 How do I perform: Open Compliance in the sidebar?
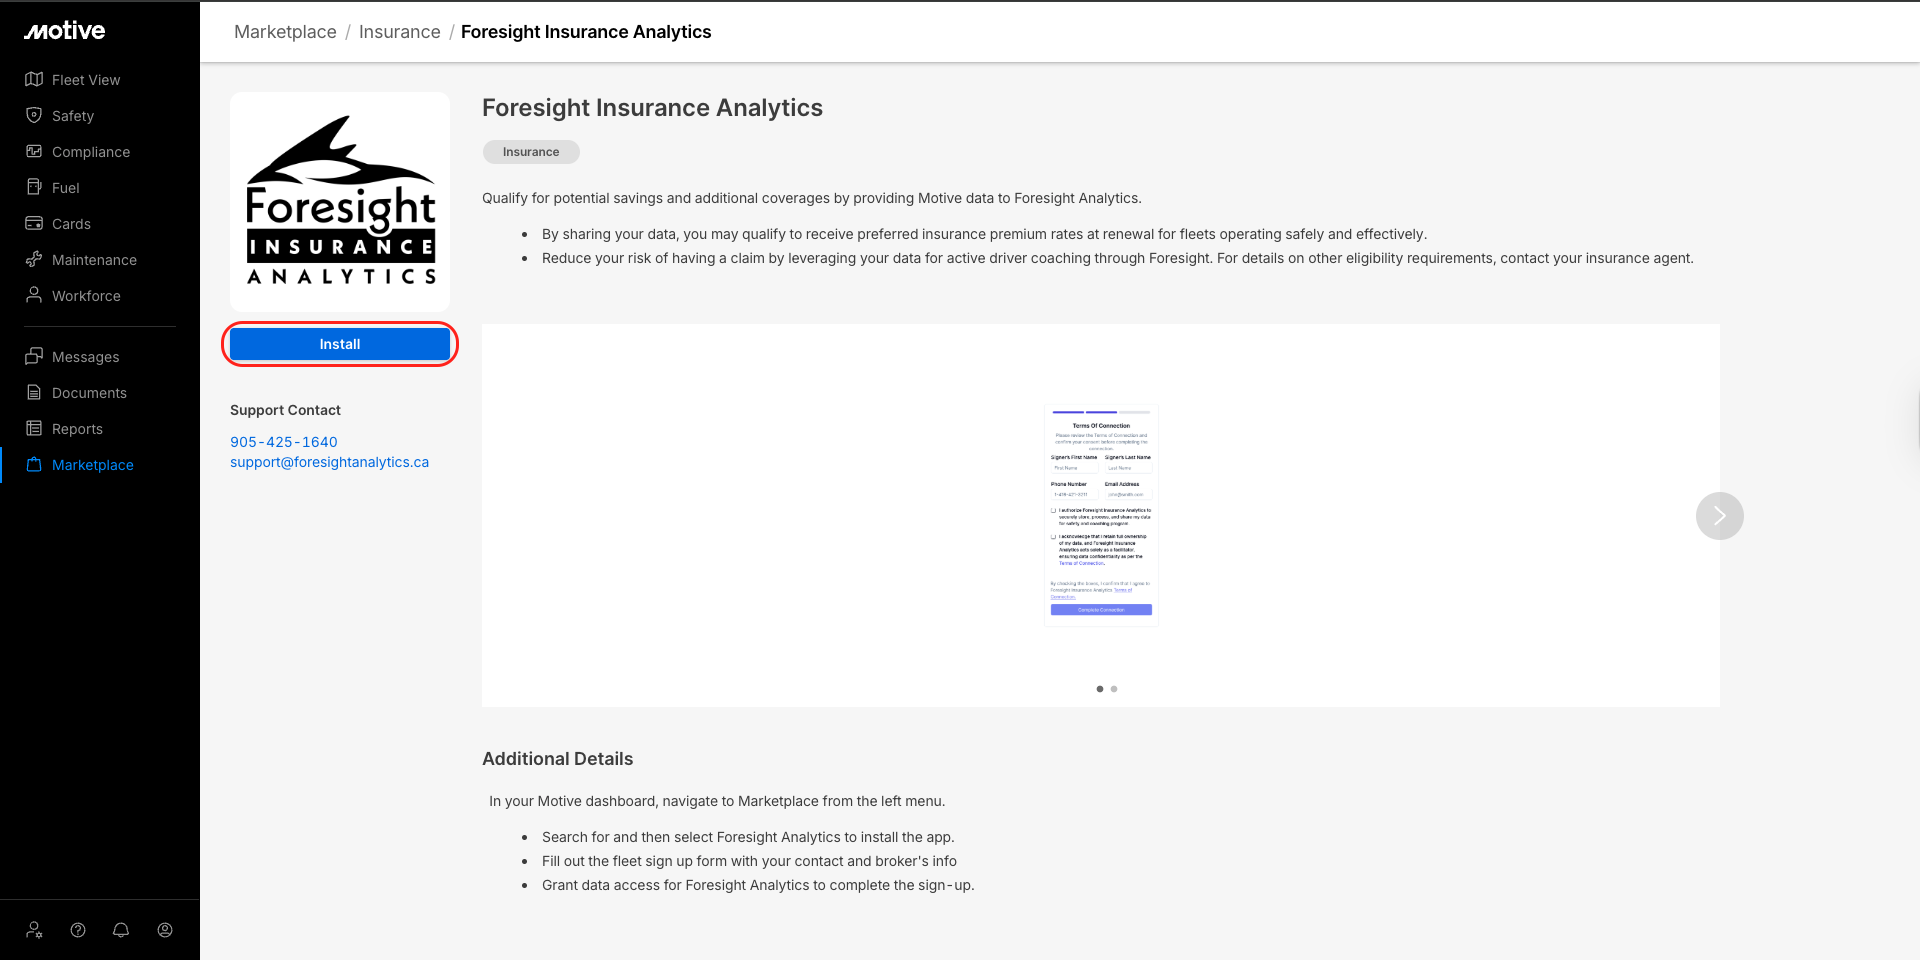(91, 152)
